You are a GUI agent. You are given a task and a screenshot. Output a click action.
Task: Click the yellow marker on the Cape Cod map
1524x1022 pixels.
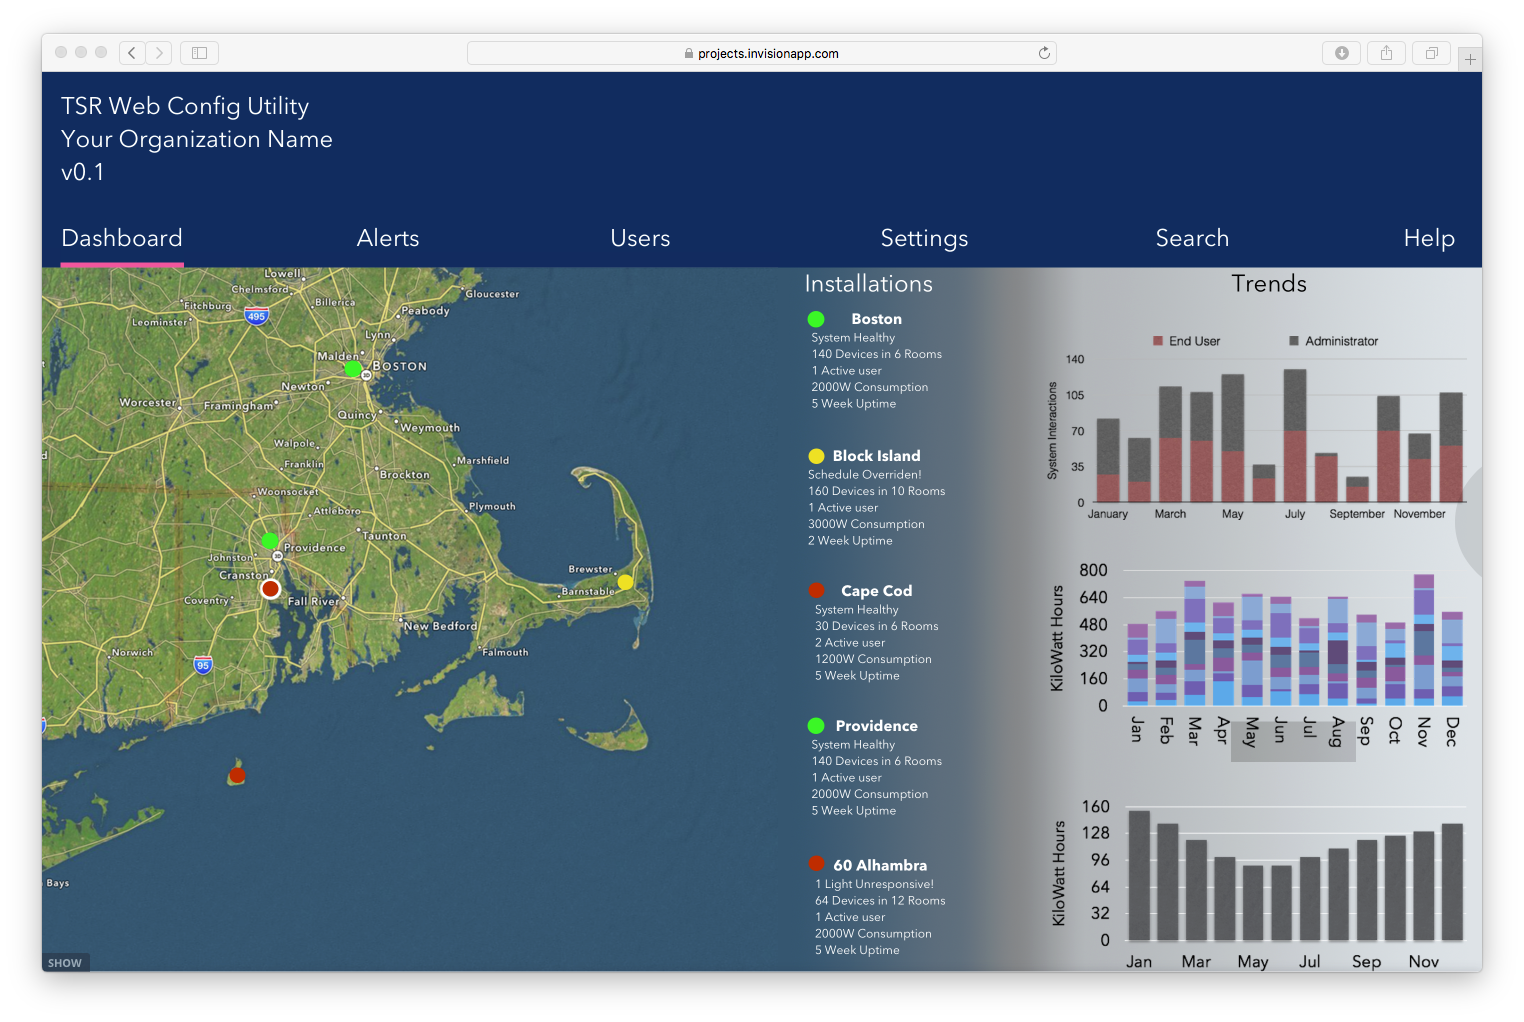click(625, 582)
